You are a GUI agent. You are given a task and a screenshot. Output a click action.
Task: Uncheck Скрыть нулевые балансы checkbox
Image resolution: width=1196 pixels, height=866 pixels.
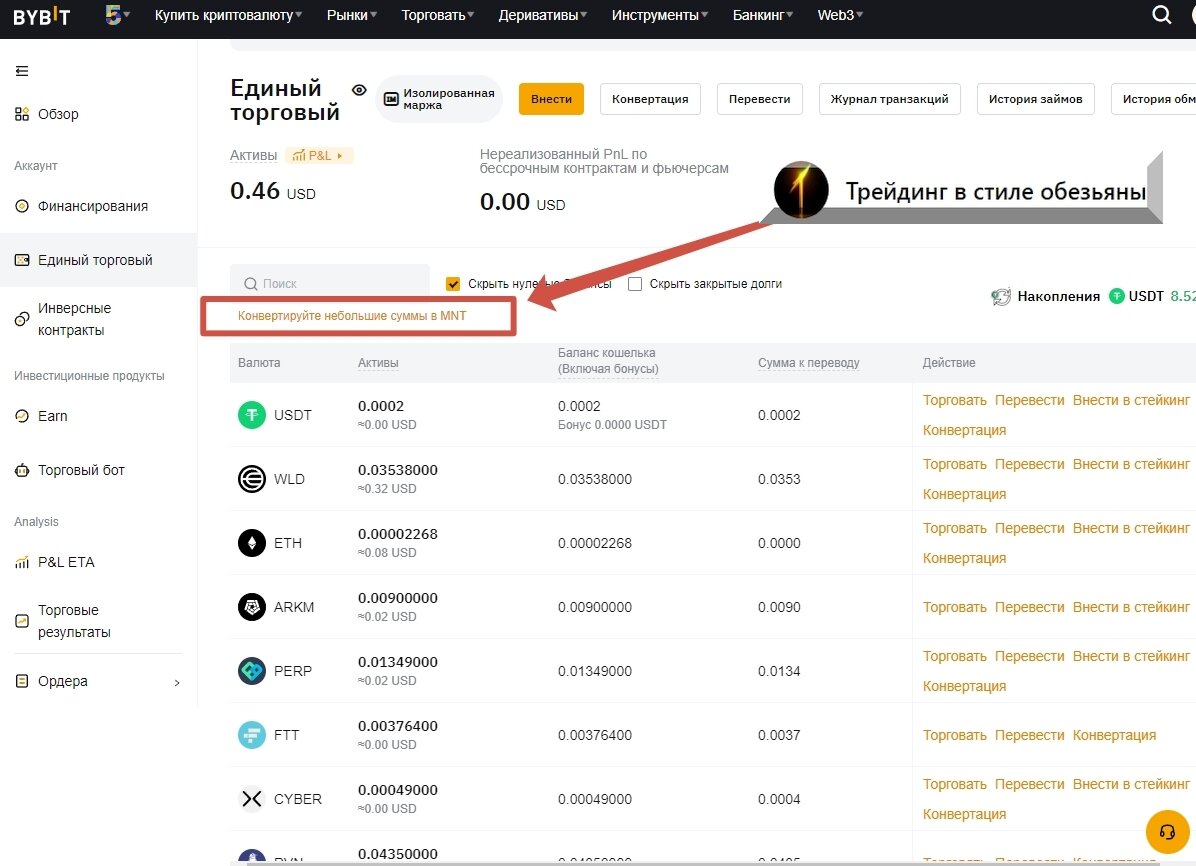(453, 284)
